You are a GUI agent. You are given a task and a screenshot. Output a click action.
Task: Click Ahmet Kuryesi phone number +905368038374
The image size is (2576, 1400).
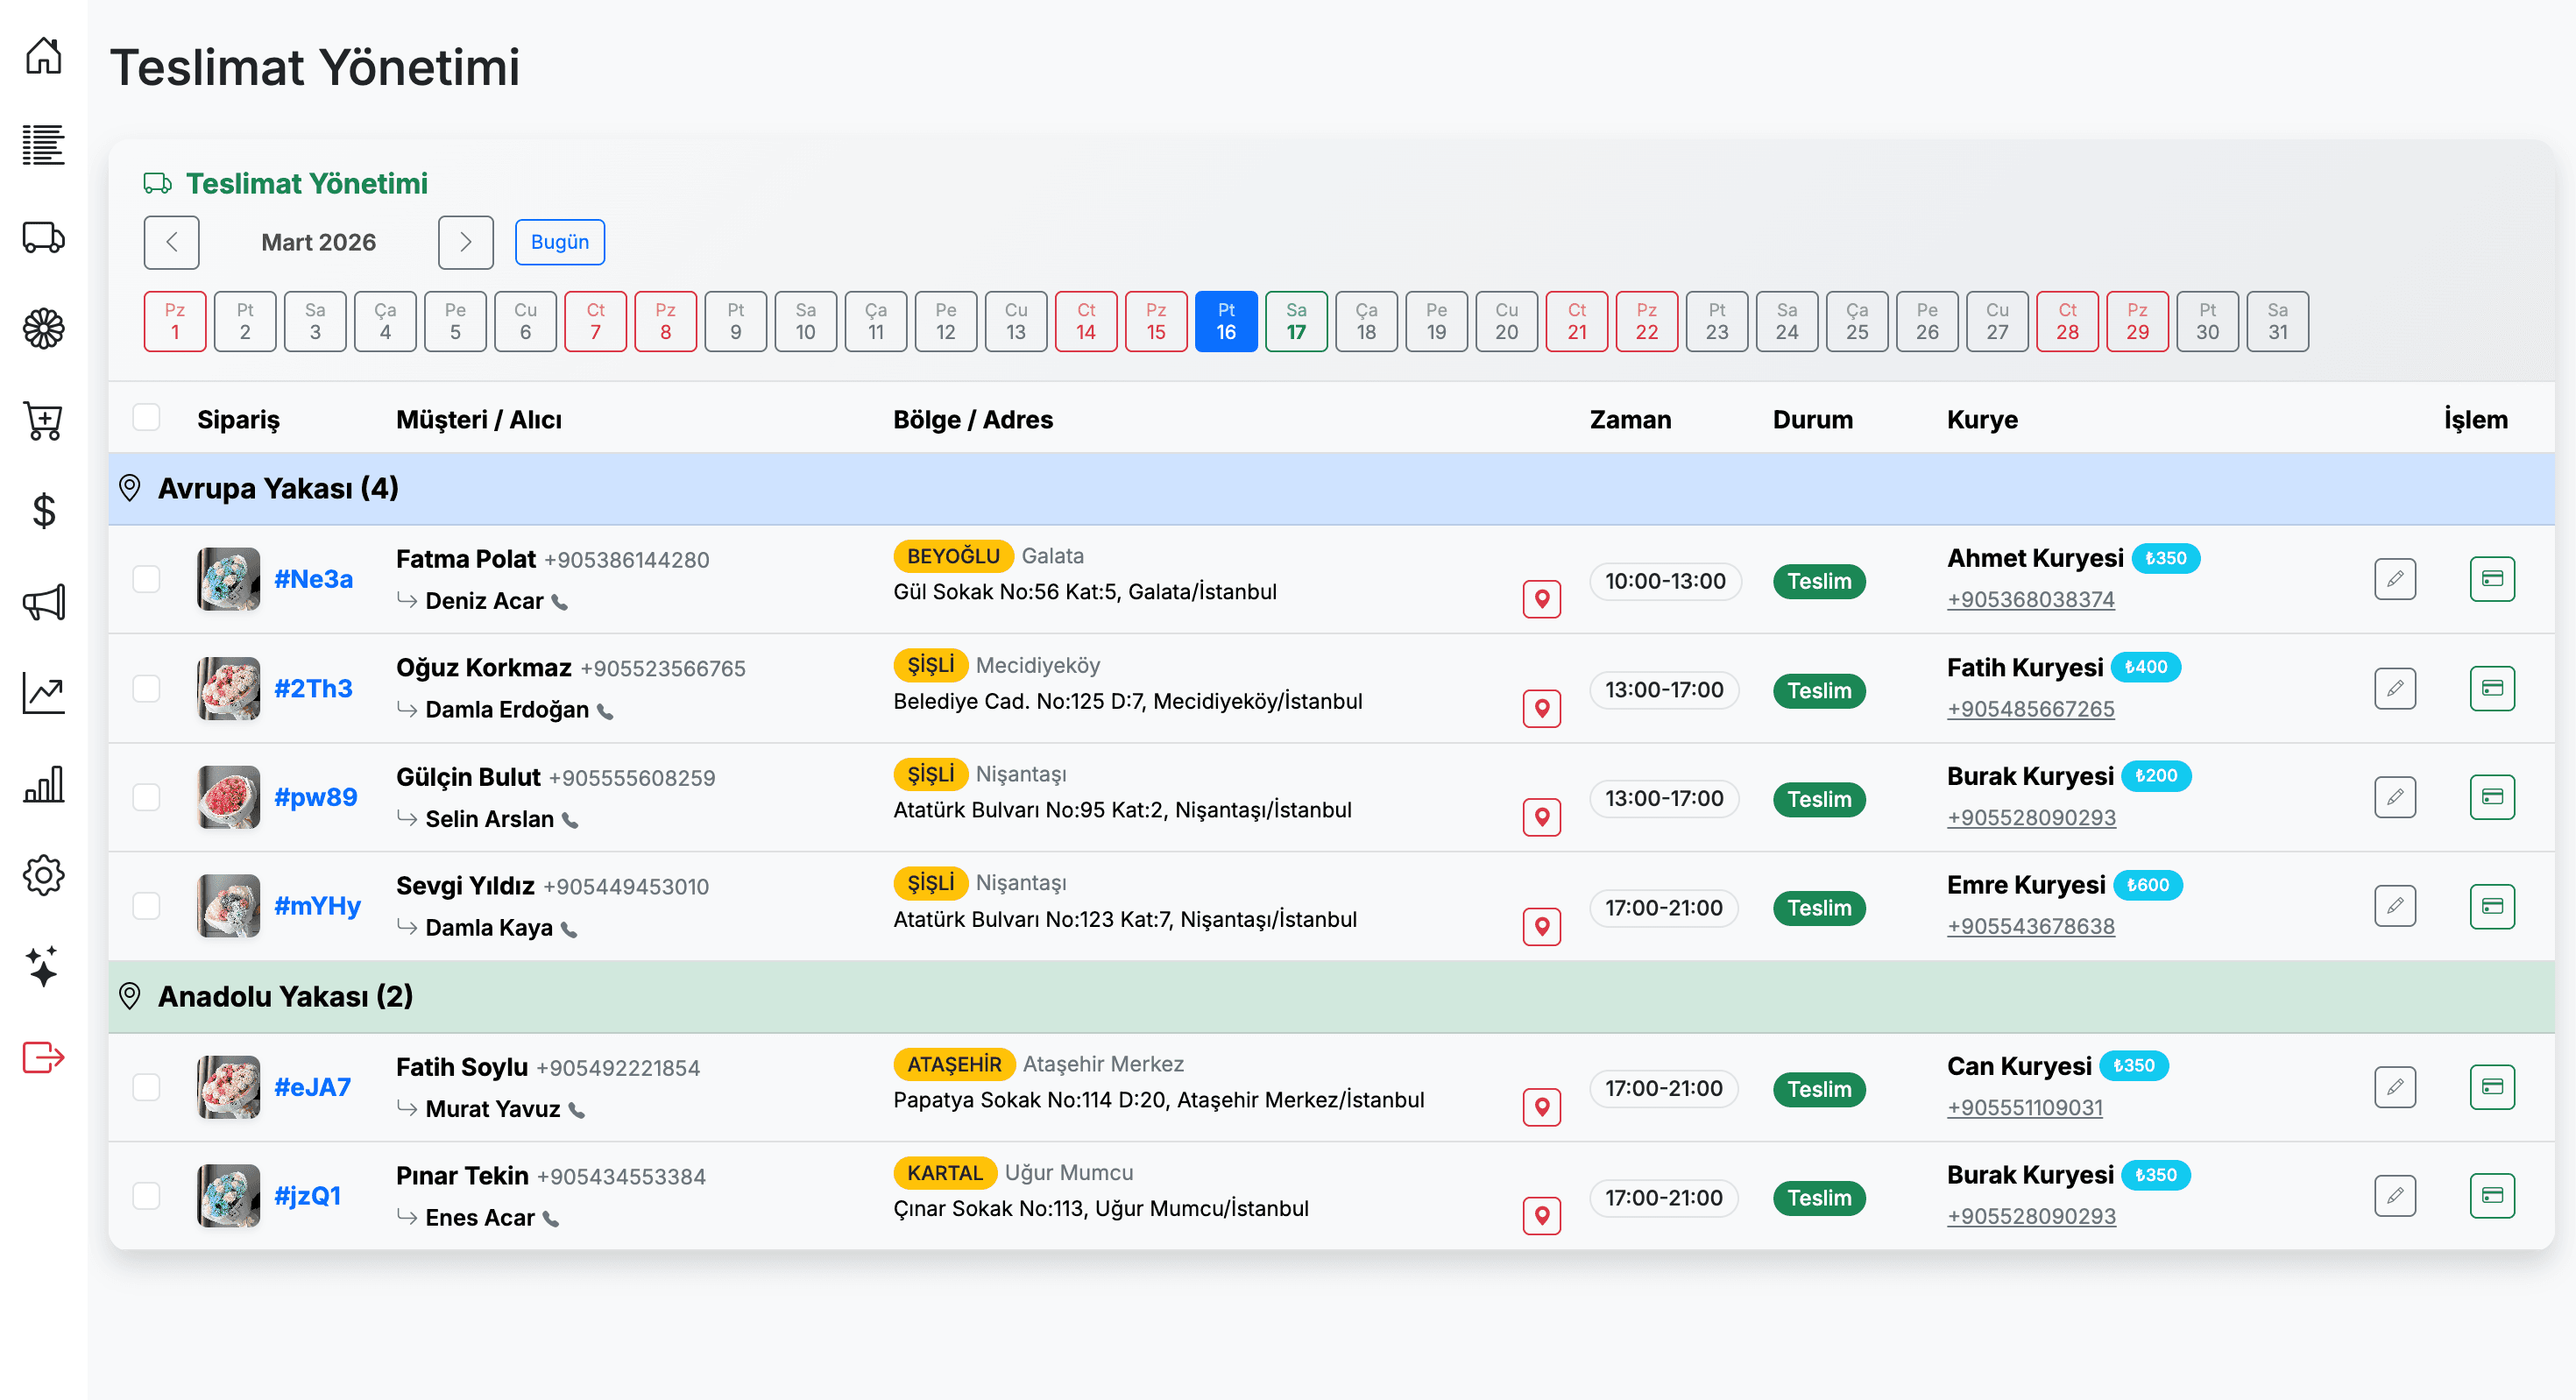click(x=2030, y=599)
